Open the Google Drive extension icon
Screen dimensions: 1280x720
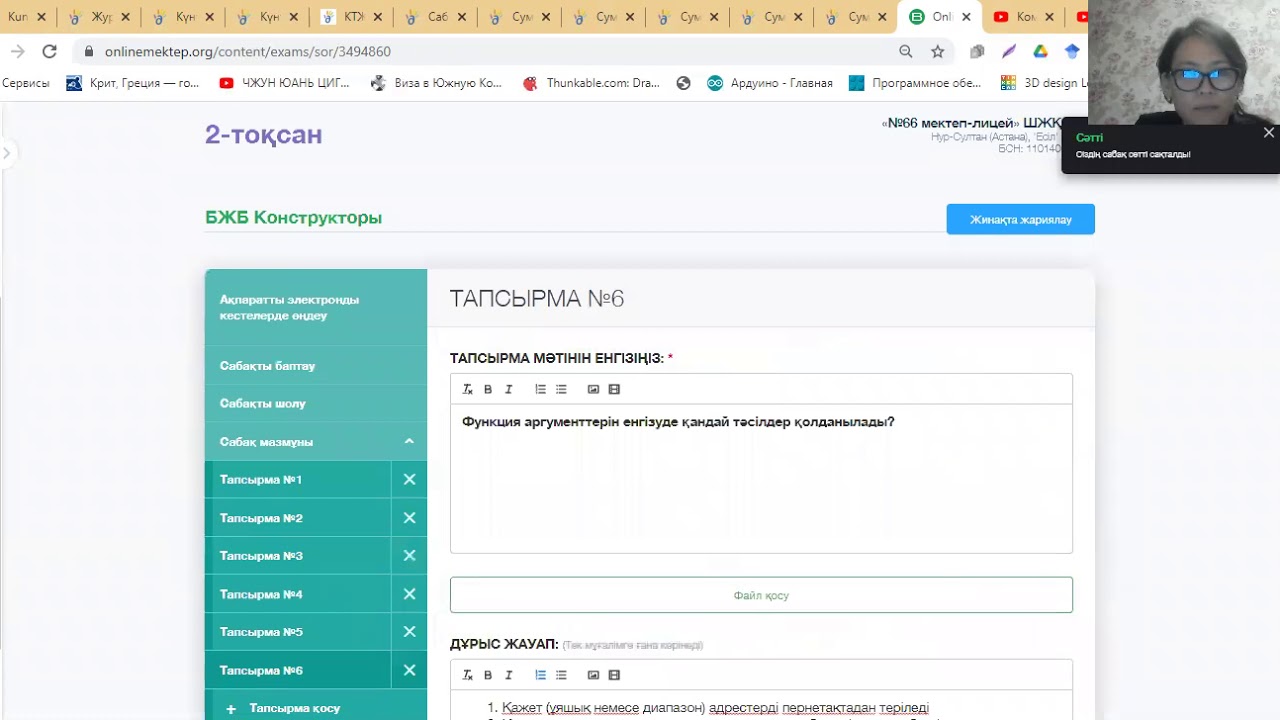[x=1040, y=51]
